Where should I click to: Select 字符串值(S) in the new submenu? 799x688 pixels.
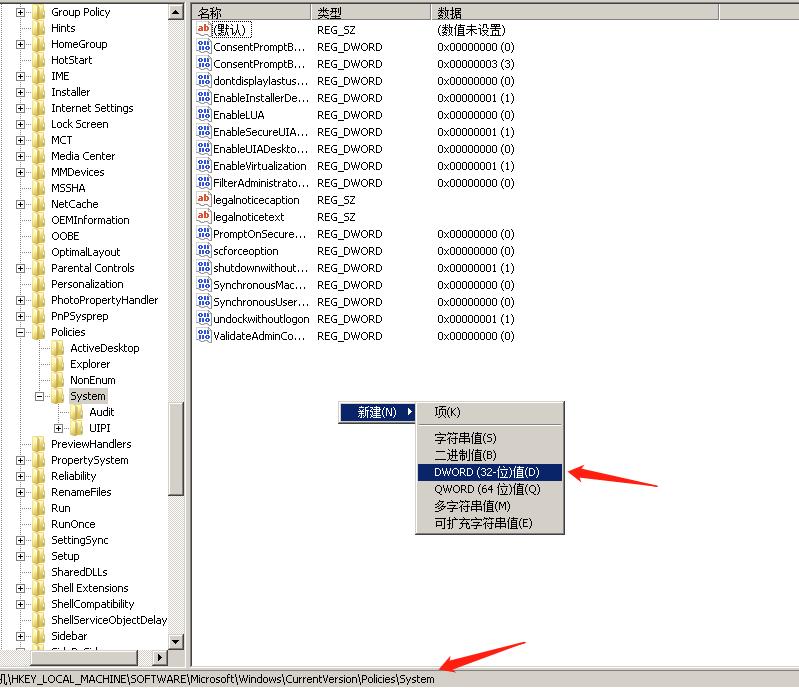click(465, 438)
